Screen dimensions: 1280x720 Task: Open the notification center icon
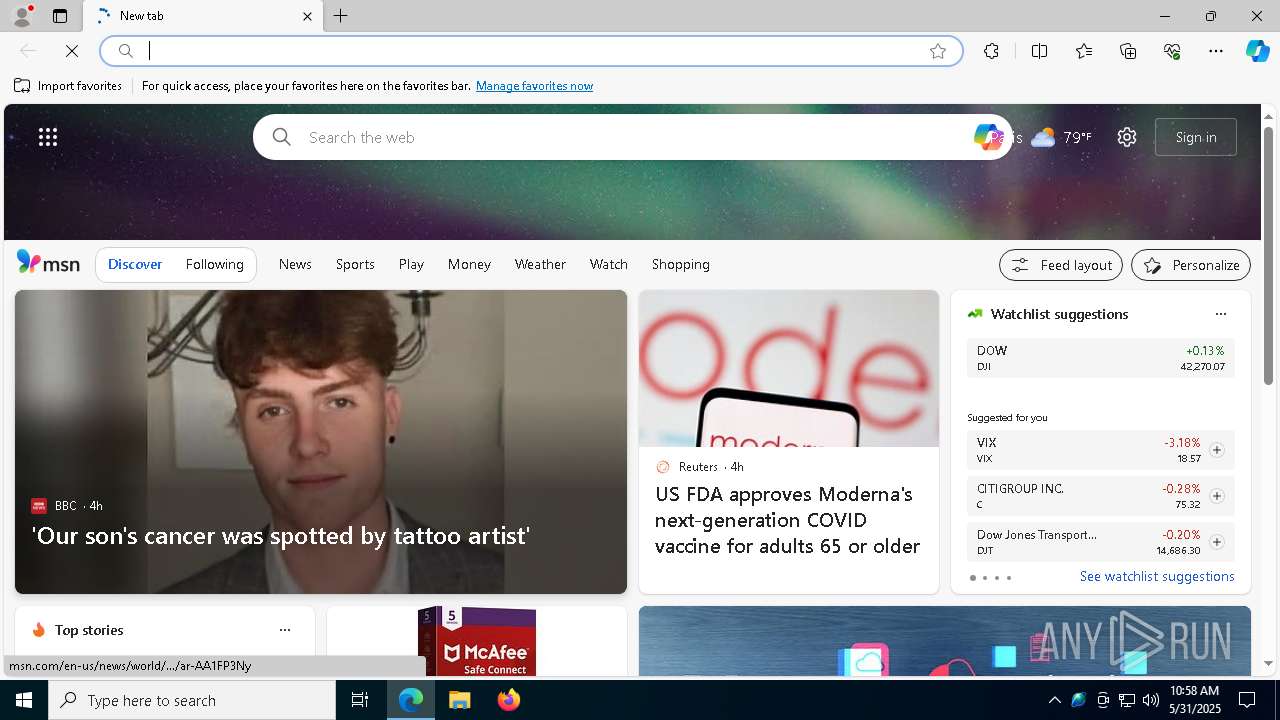pyautogui.click(x=1247, y=700)
